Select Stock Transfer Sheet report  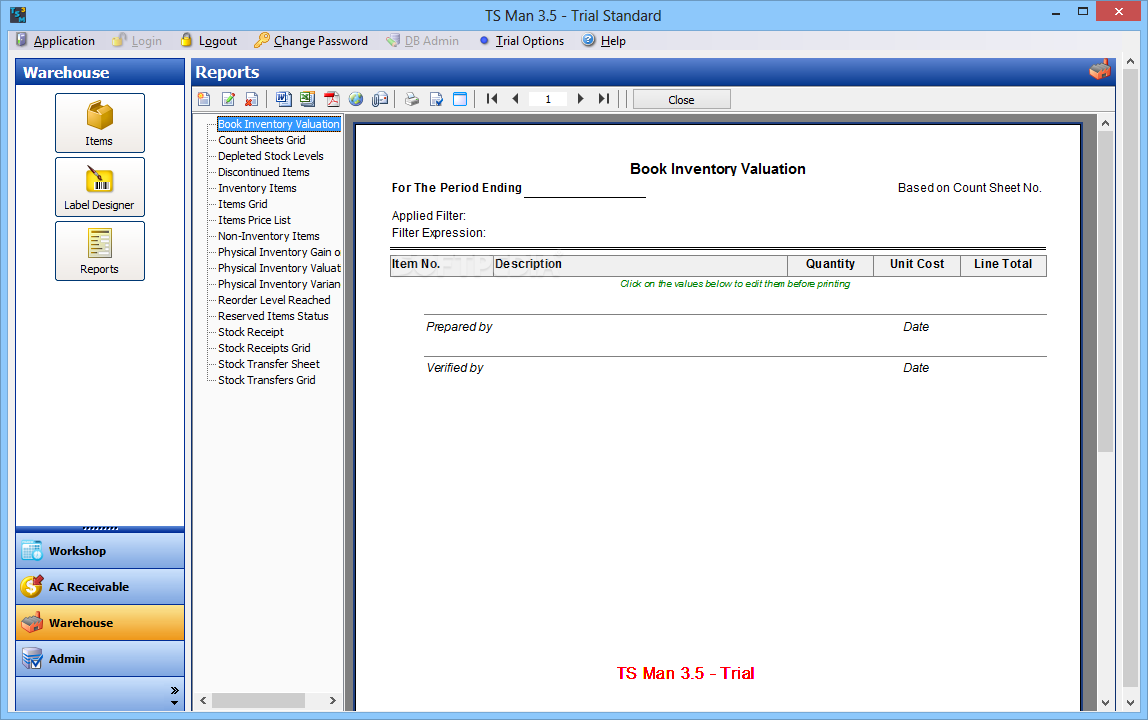269,364
